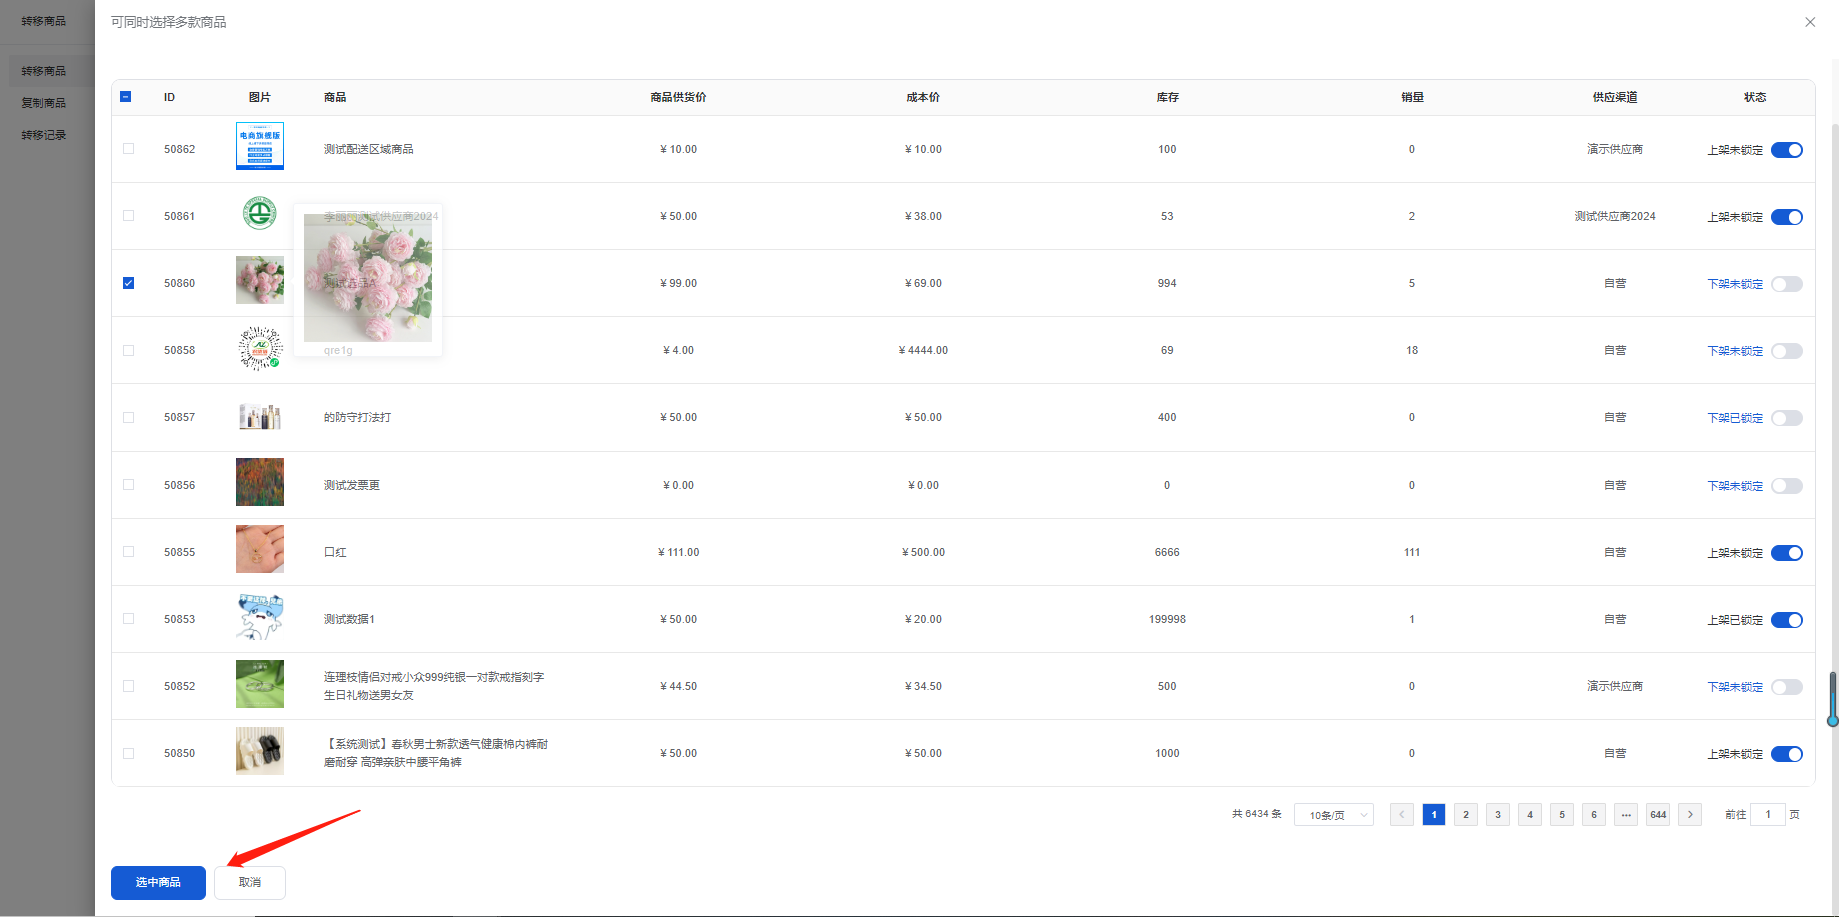This screenshot has height=917, width=1839.
Task: Open the bottles thumbnail of product 50857
Action: pyautogui.click(x=260, y=416)
